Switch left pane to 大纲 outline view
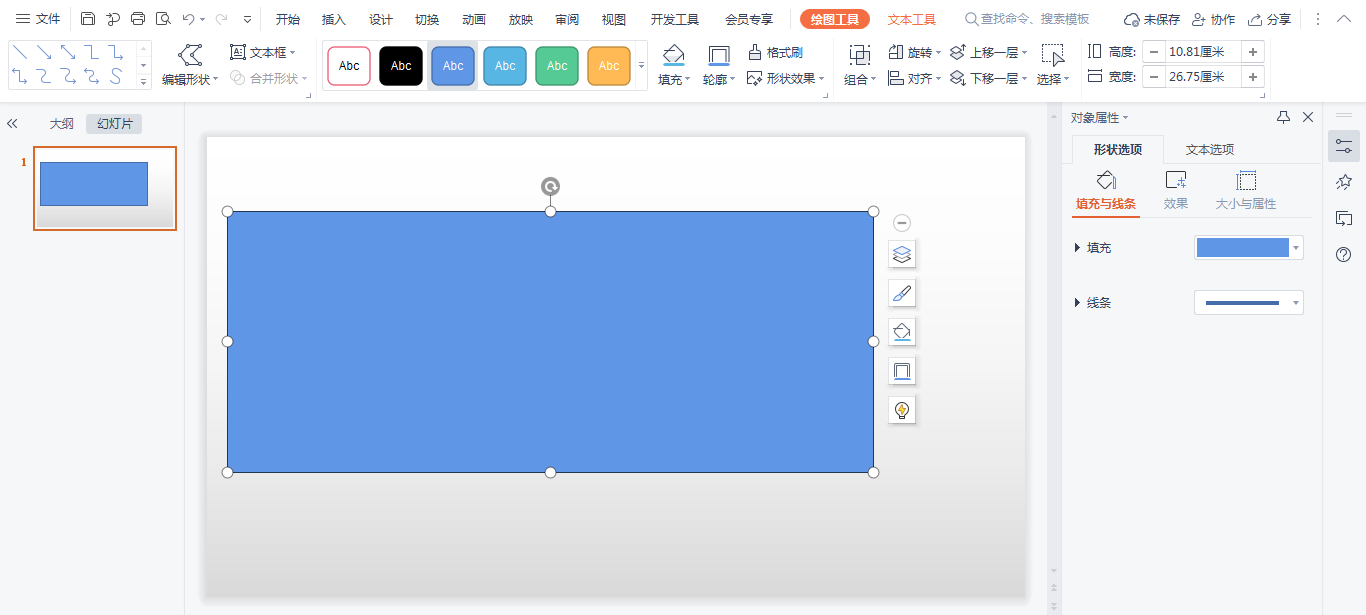The width and height of the screenshot is (1366, 615). point(62,124)
